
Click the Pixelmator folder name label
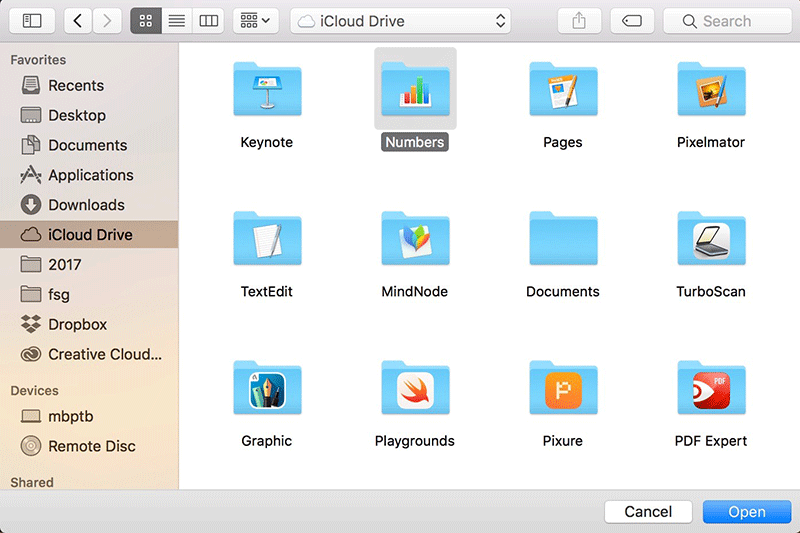click(x=711, y=142)
